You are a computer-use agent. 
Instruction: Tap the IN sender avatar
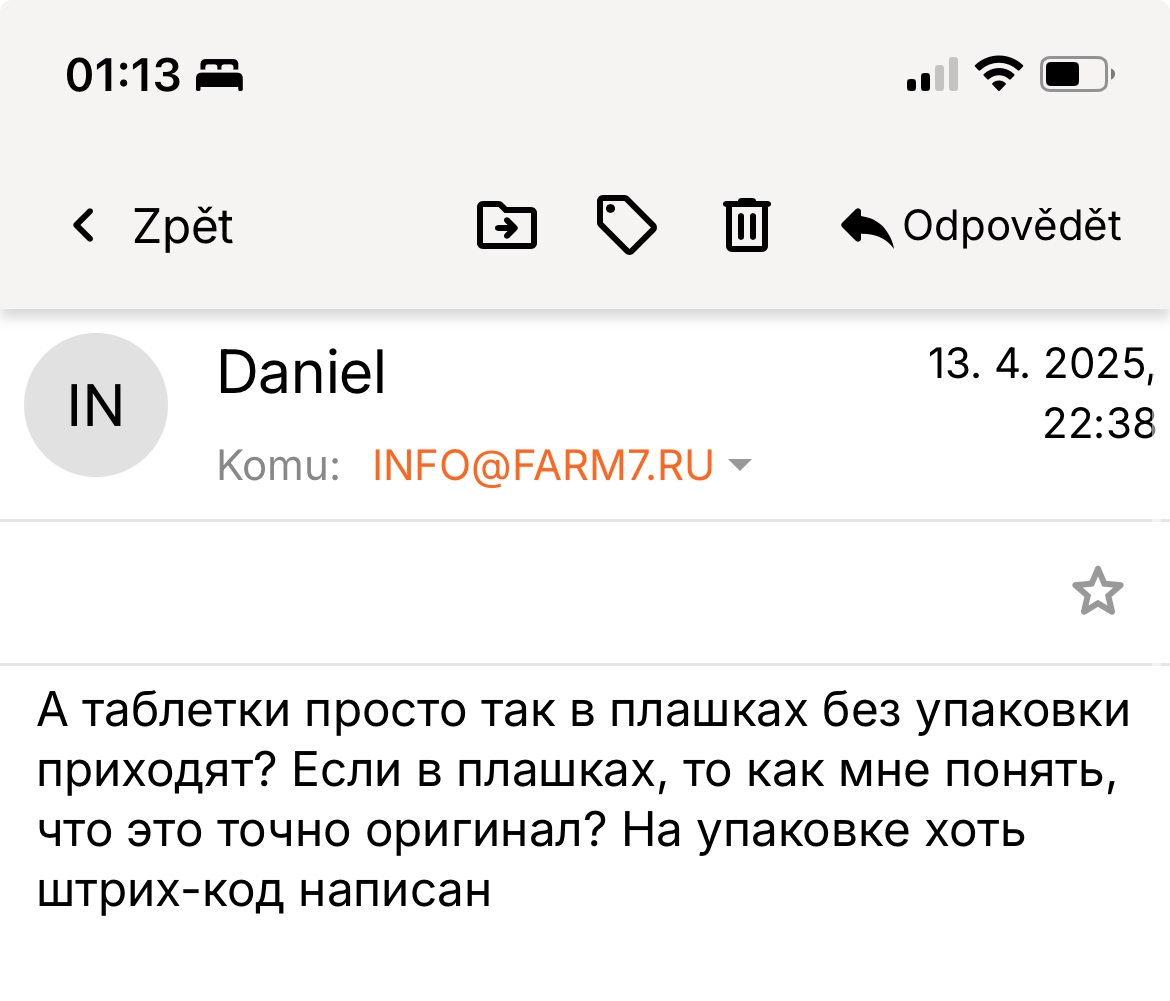[x=96, y=405]
